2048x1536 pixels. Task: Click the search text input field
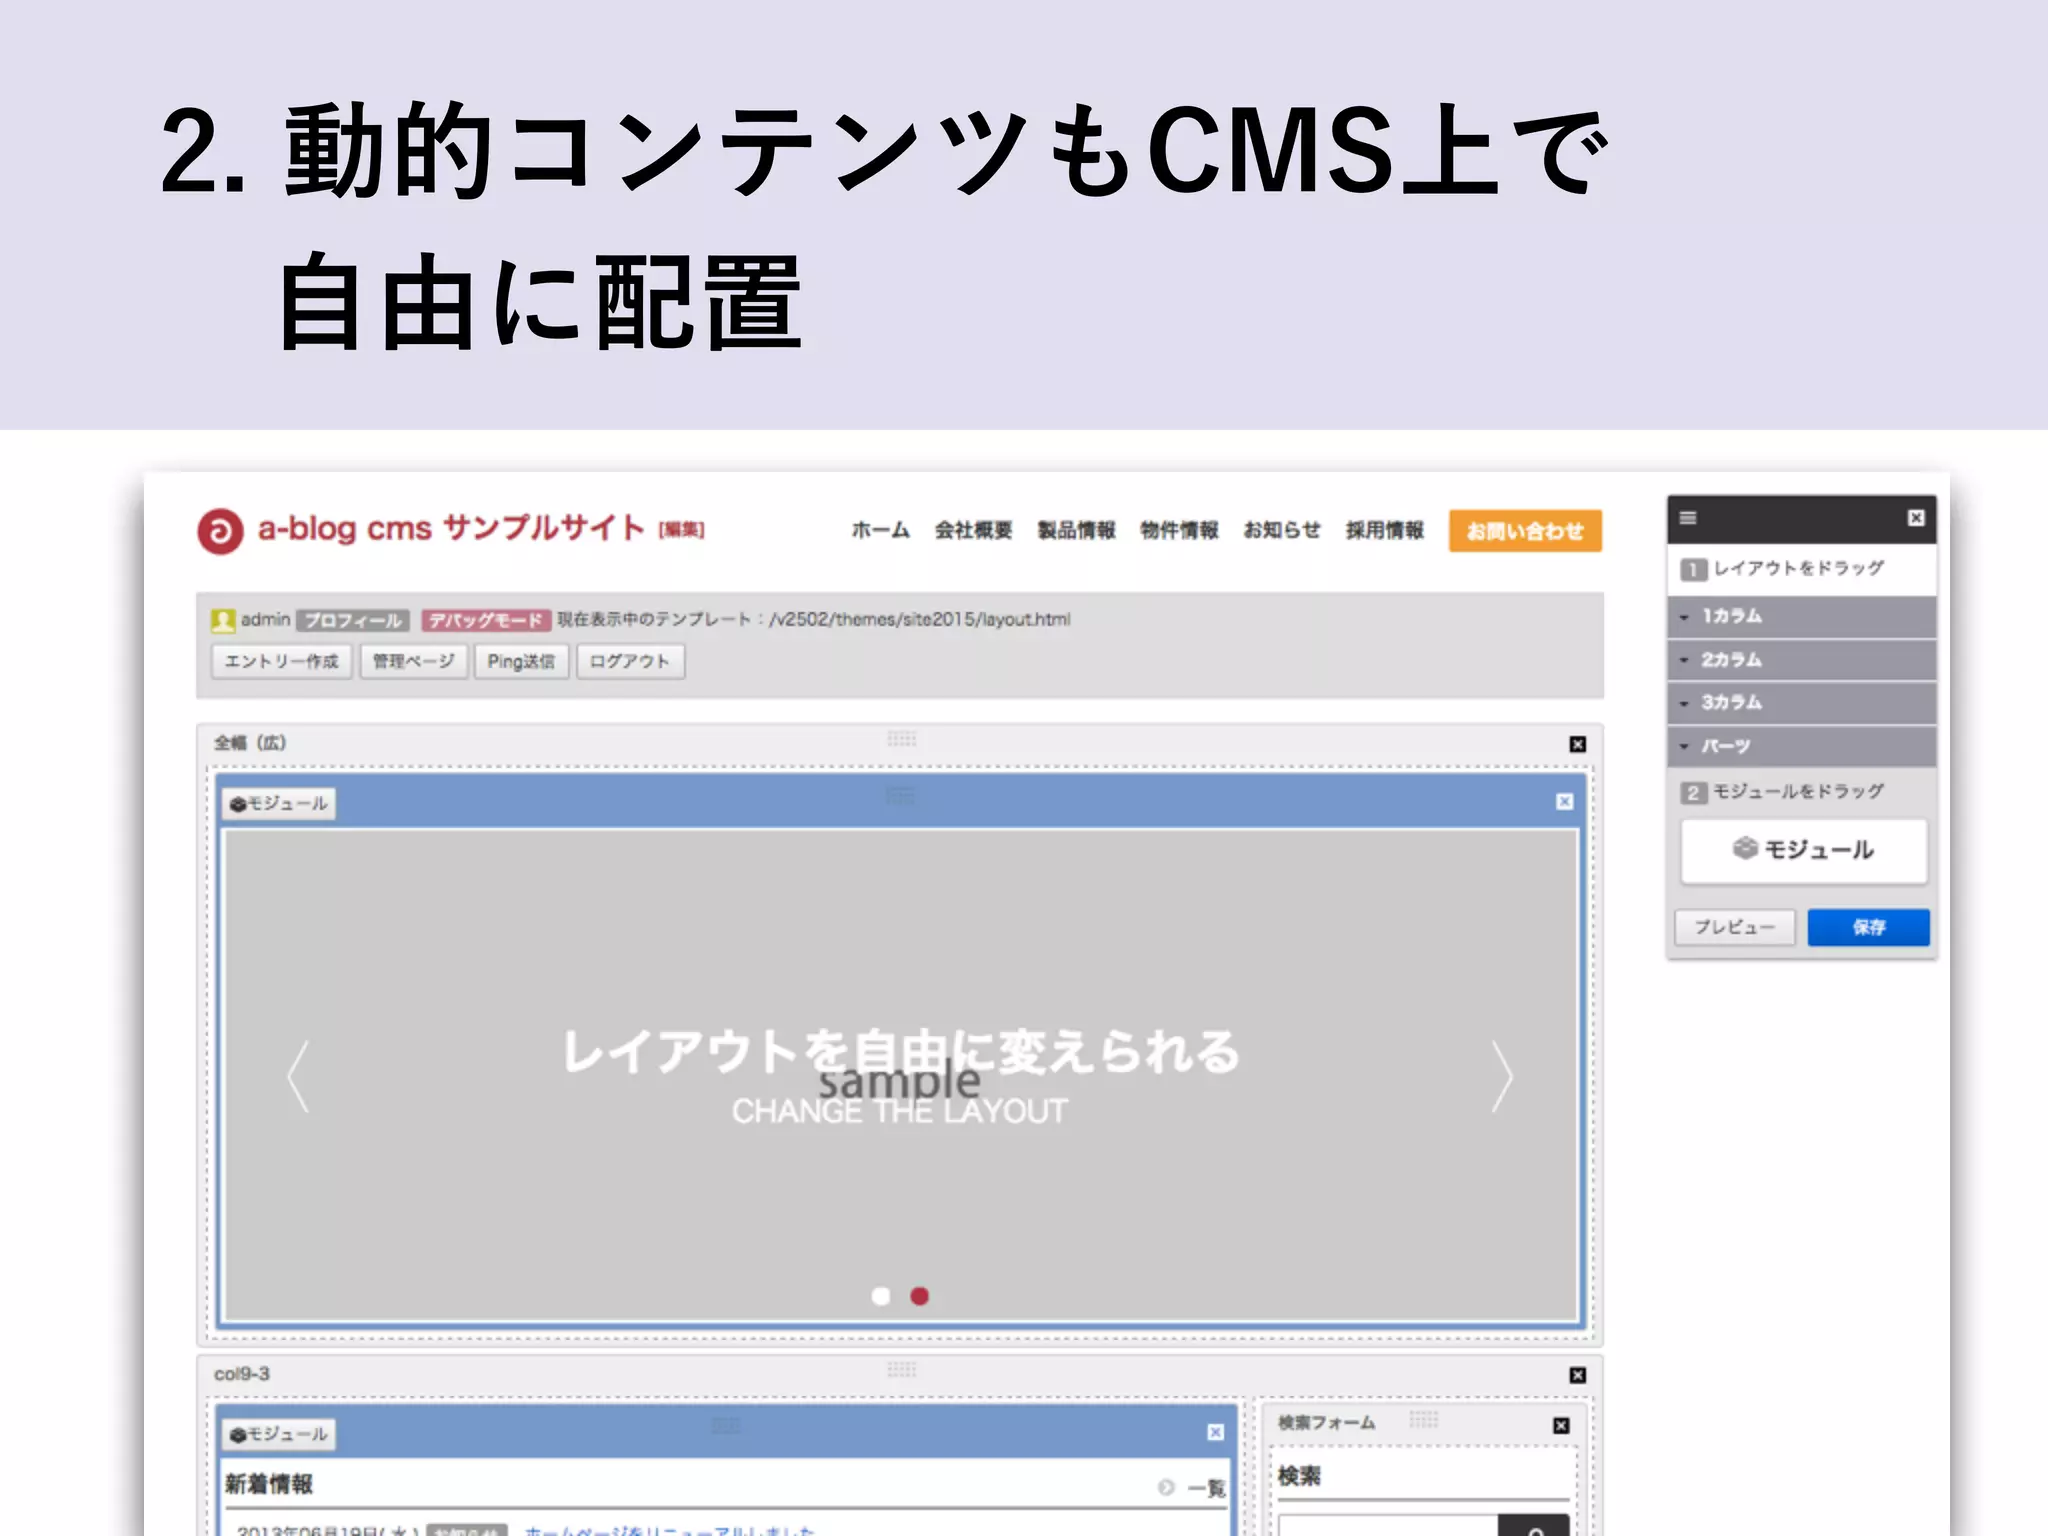1388,1526
